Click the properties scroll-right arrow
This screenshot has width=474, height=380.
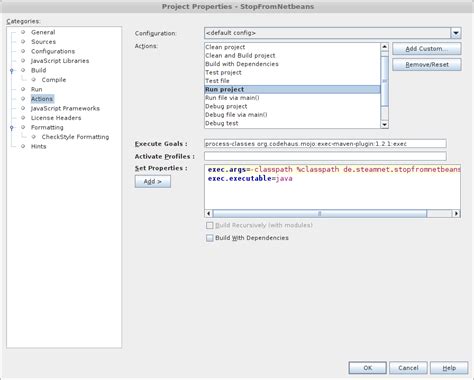click(x=456, y=213)
